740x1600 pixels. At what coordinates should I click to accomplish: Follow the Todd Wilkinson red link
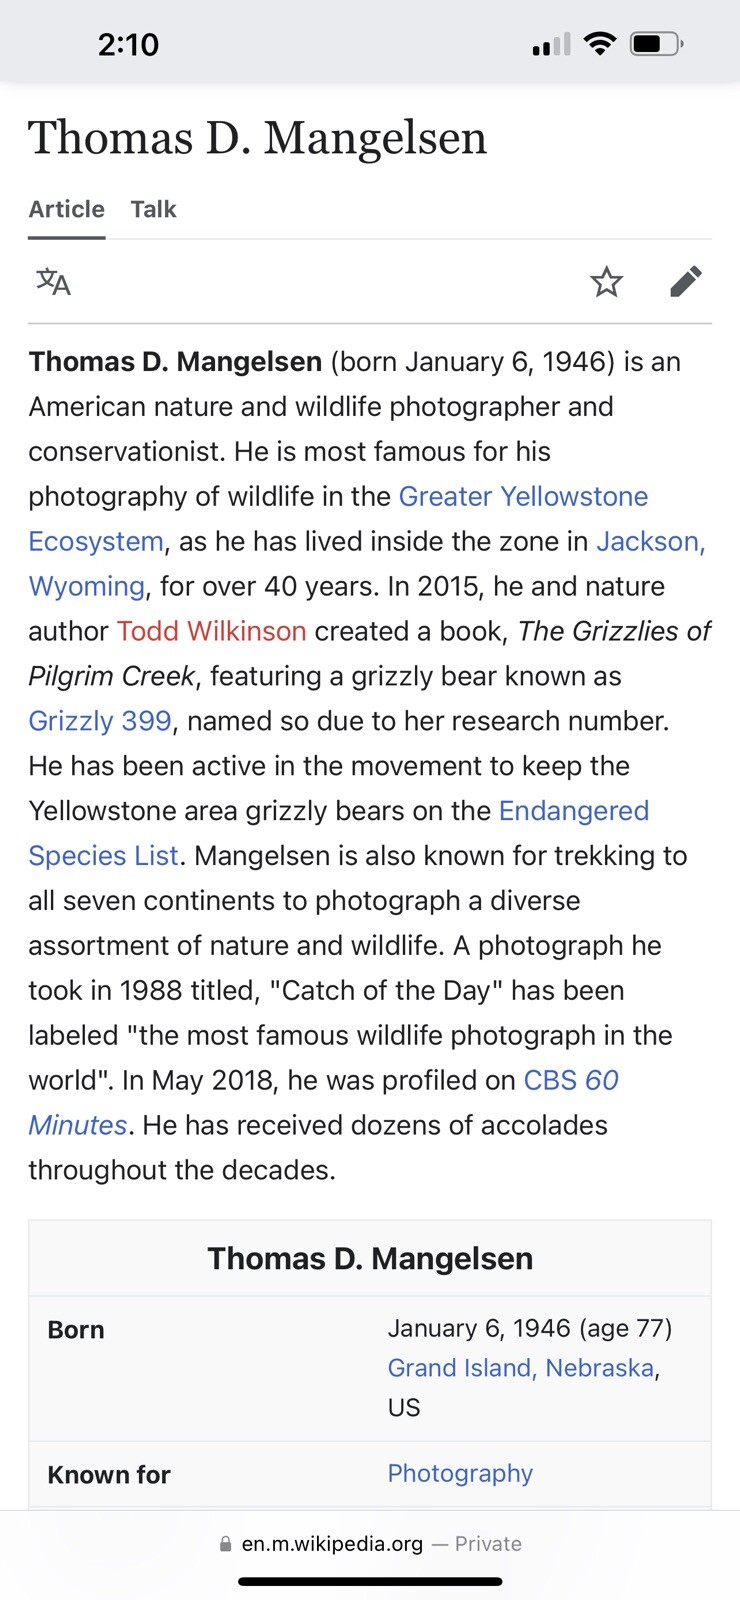tap(211, 631)
